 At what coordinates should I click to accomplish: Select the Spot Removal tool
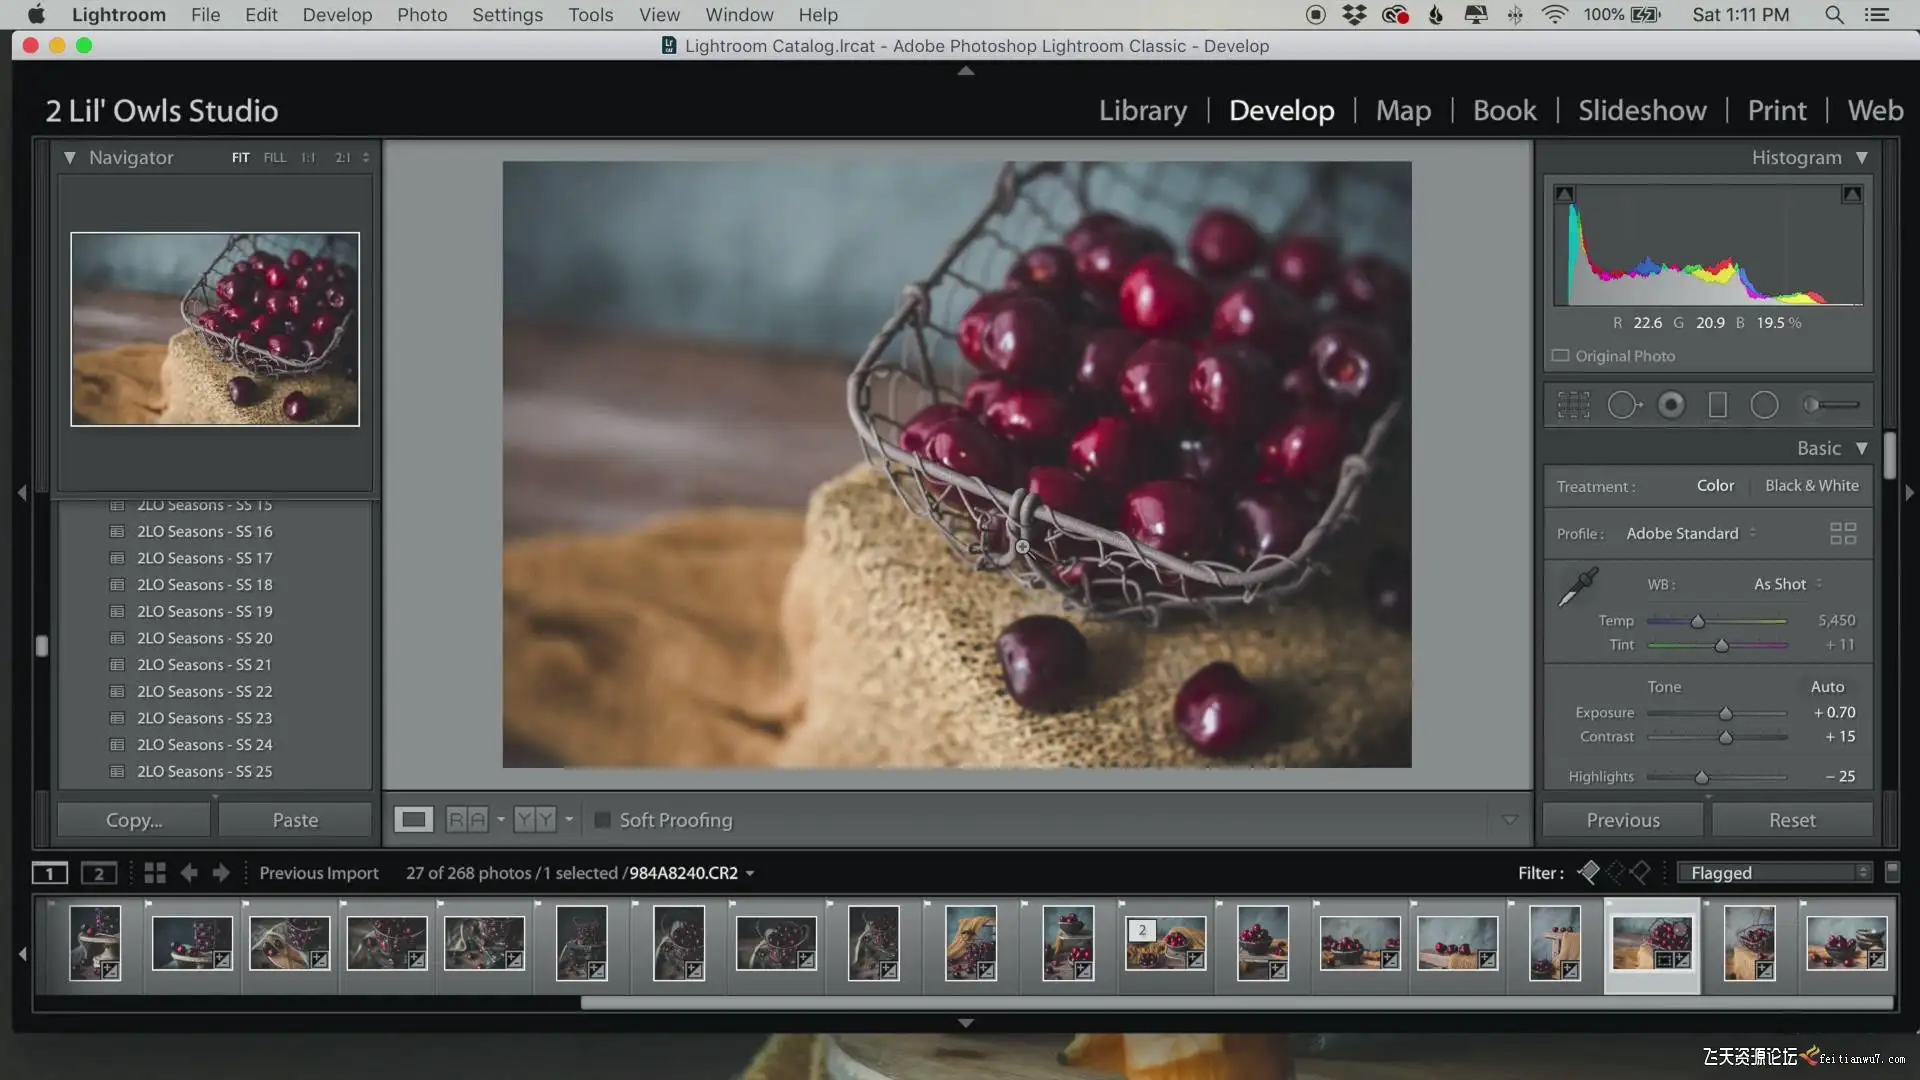tap(1623, 405)
